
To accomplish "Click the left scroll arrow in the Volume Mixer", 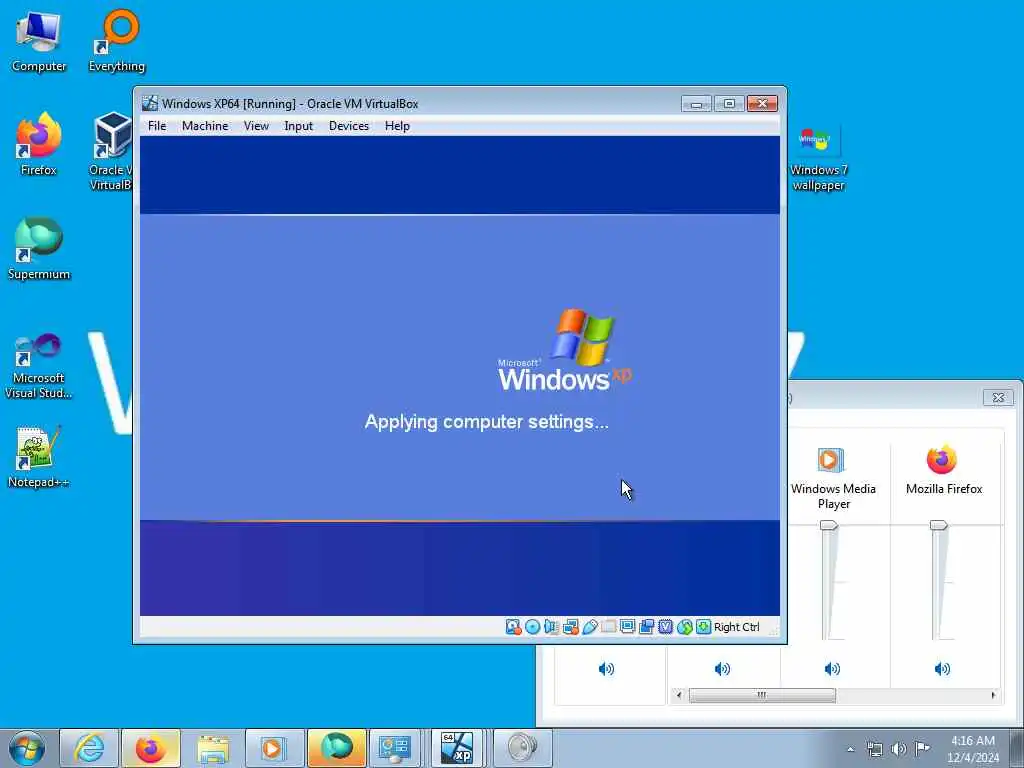I will coord(679,696).
